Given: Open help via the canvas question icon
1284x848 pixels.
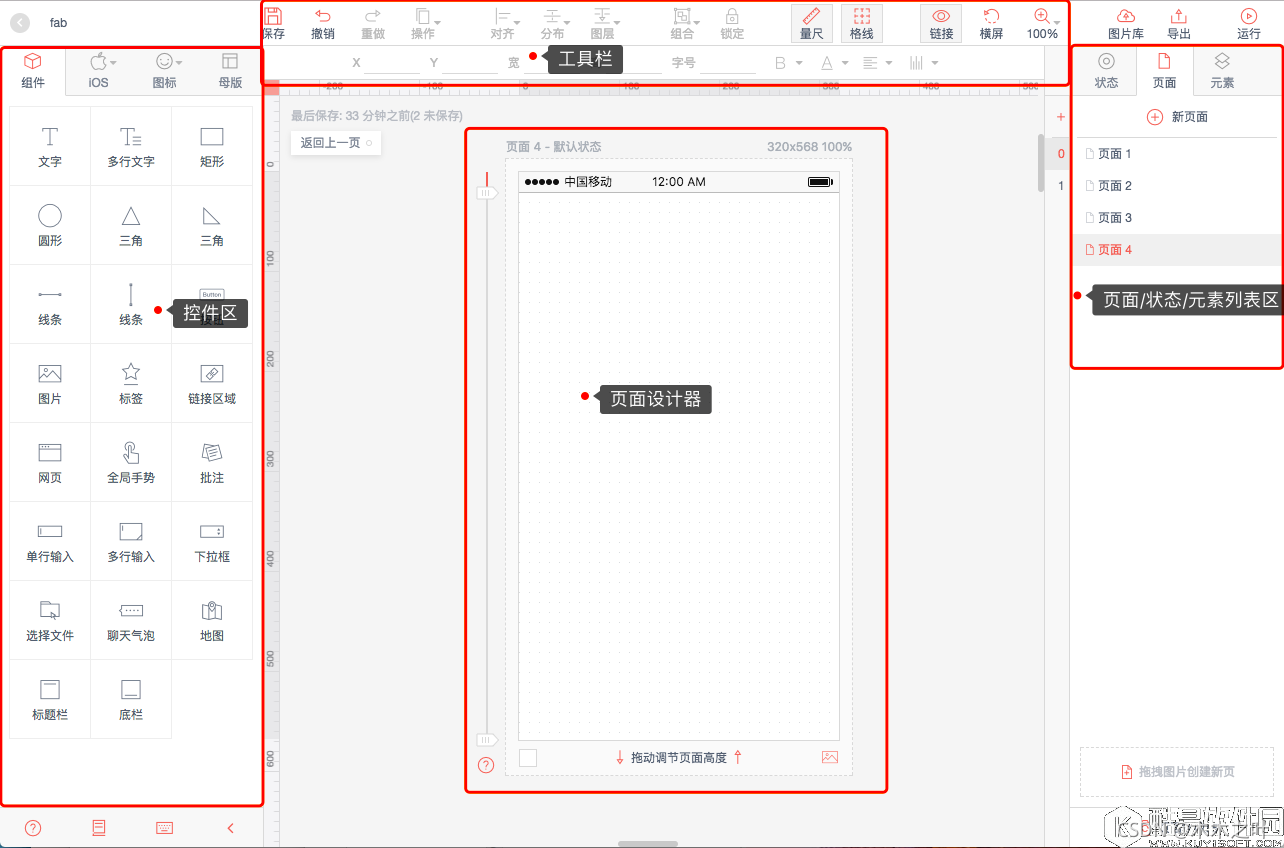Looking at the screenshot, I should click(x=486, y=765).
